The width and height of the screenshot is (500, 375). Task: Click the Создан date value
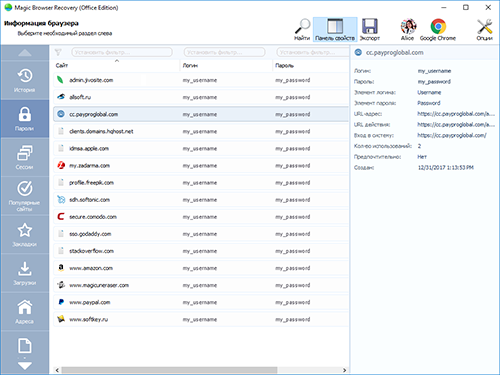point(445,167)
